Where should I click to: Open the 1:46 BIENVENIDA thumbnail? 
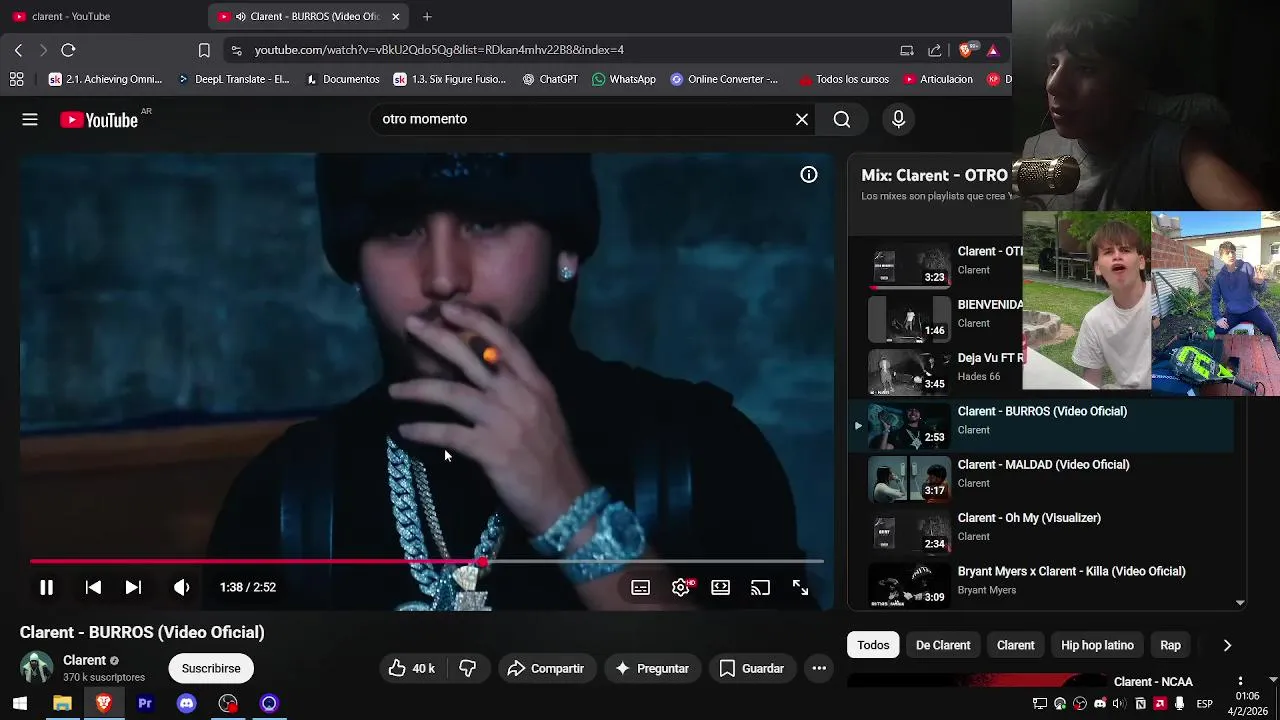click(909, 319)
